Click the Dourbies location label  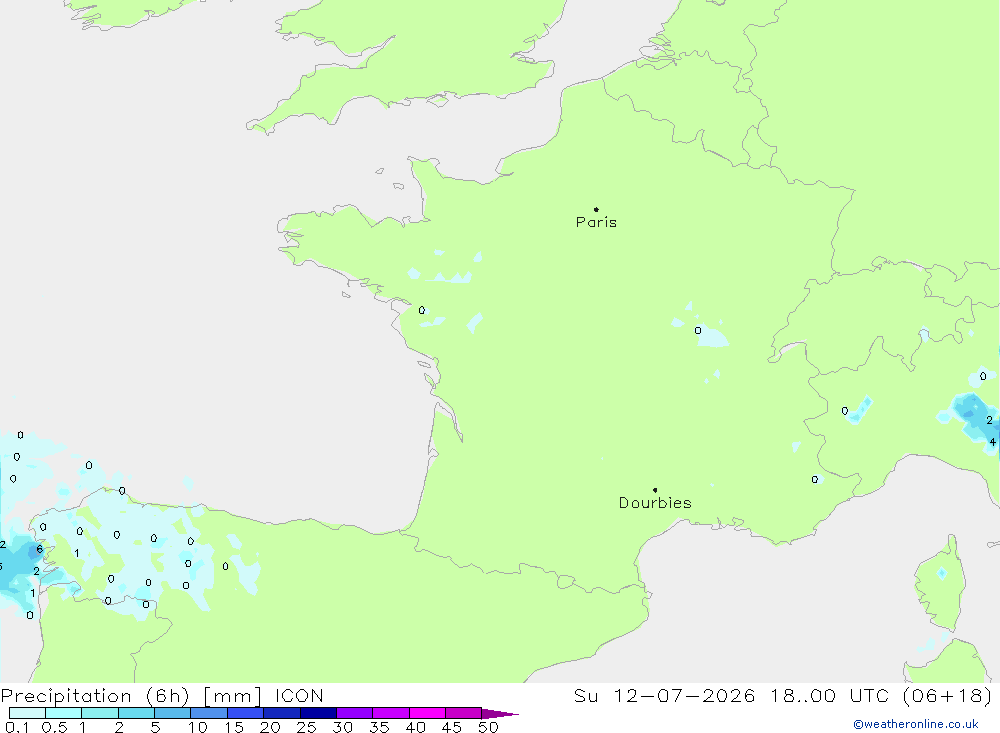(655, 503)
